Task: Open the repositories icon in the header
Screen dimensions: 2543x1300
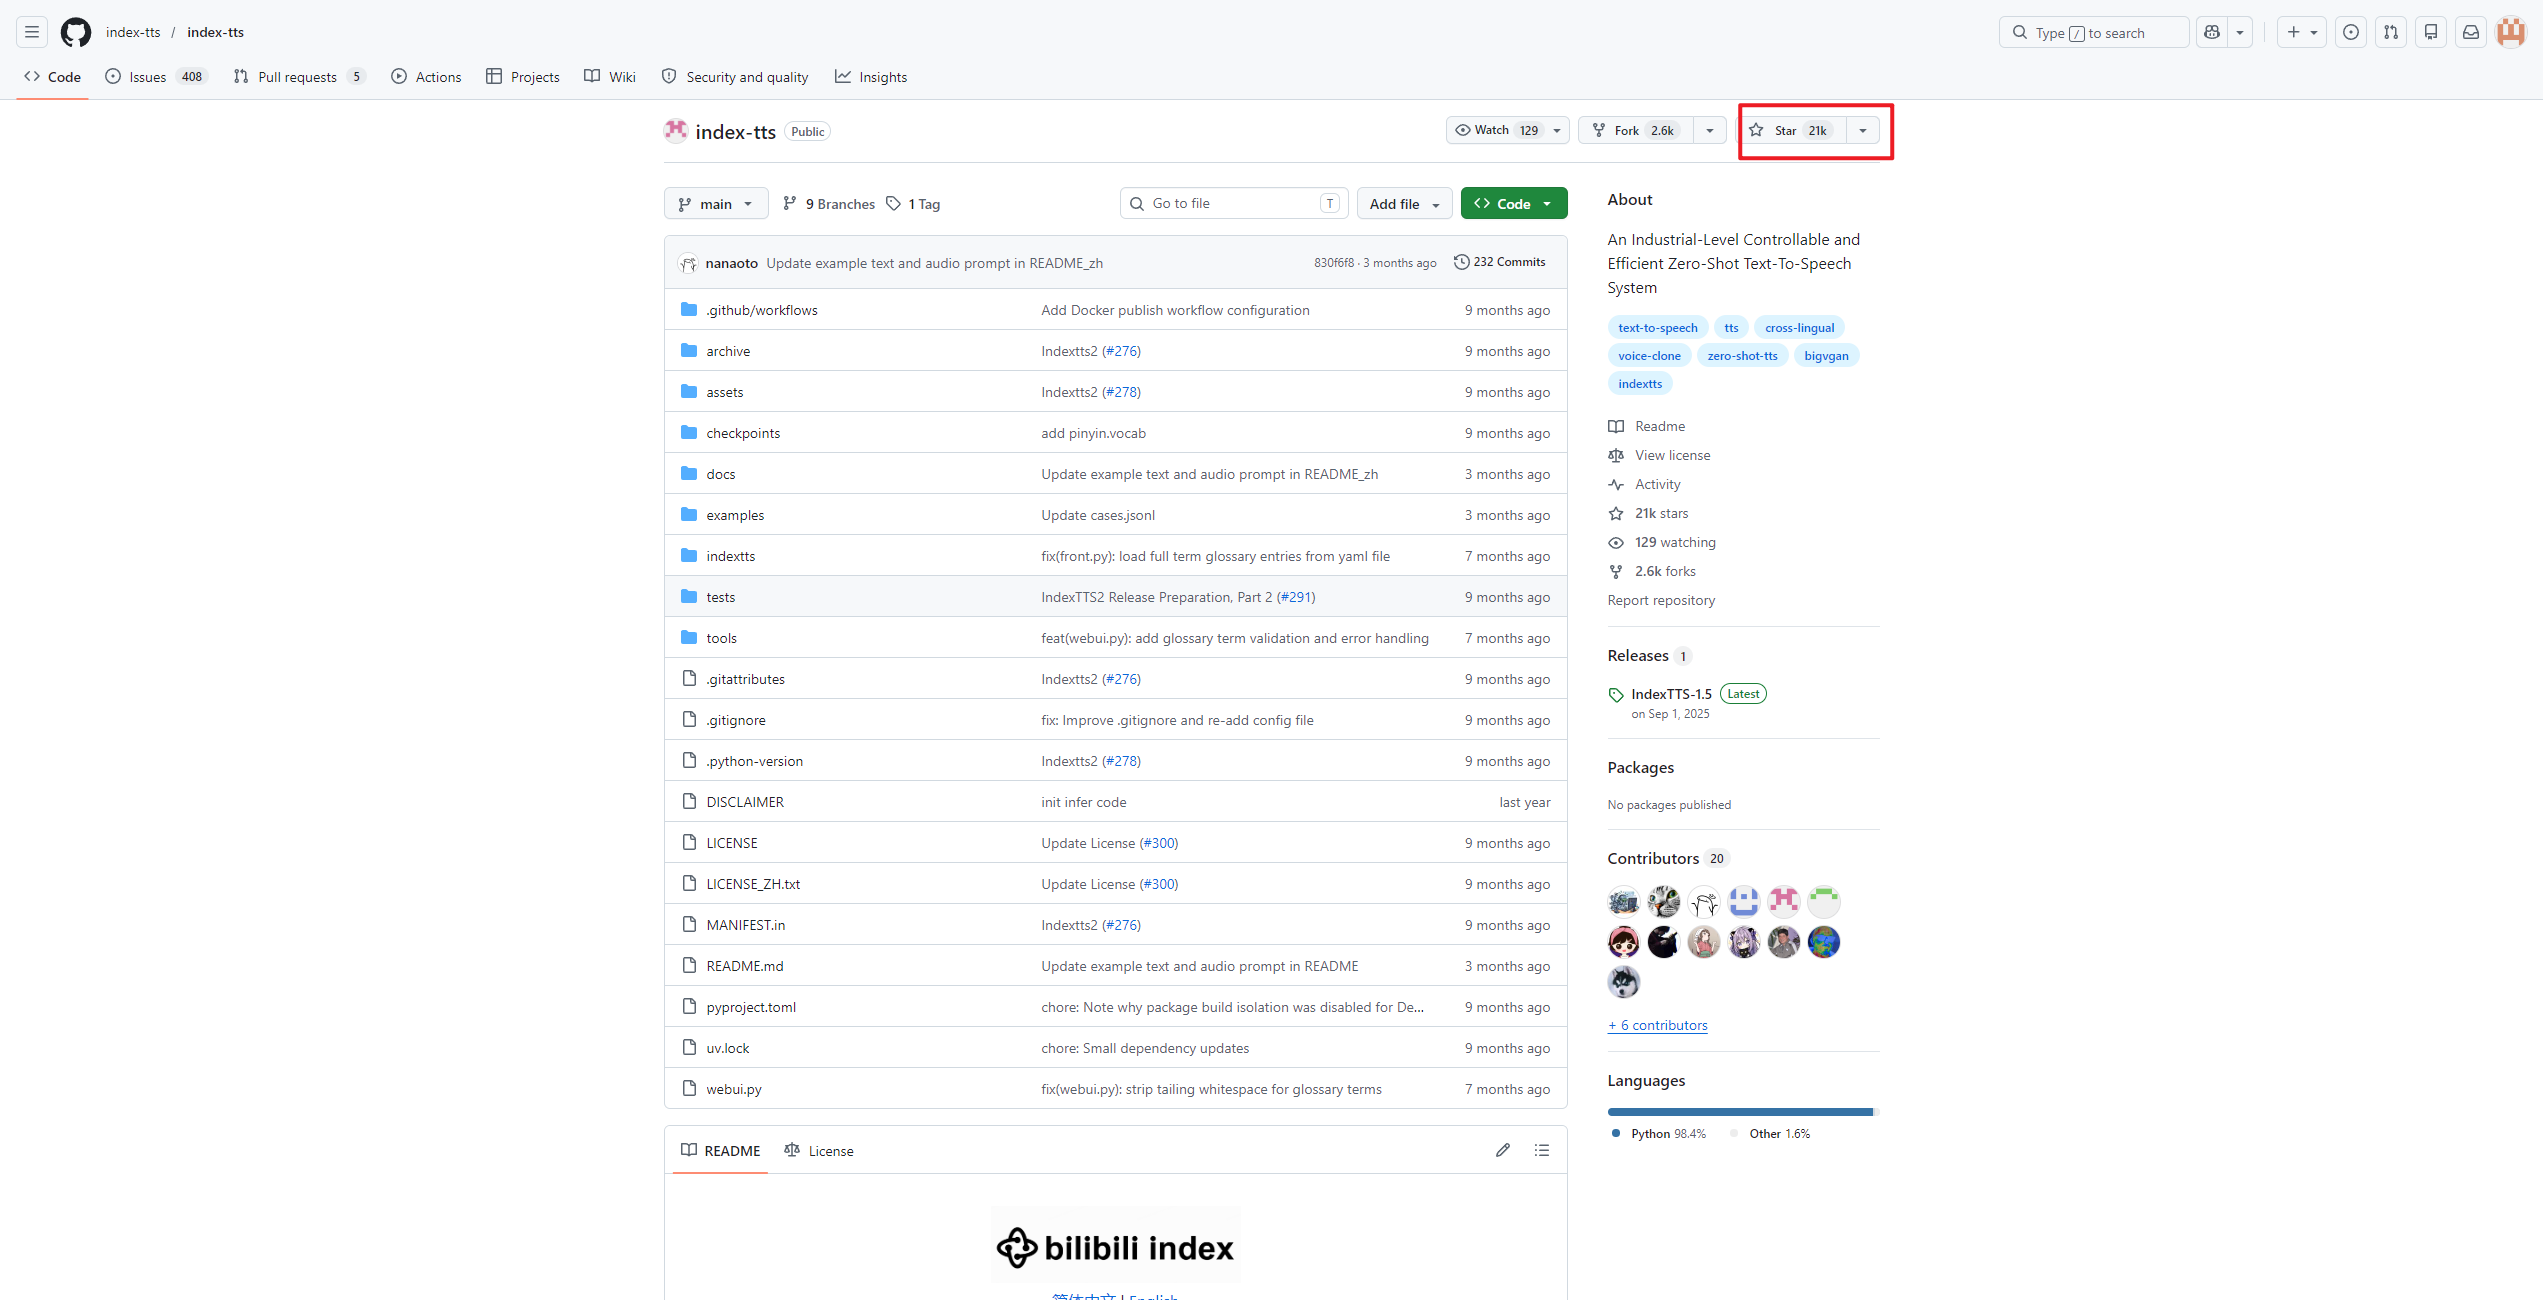Action: coord(2431,32)
